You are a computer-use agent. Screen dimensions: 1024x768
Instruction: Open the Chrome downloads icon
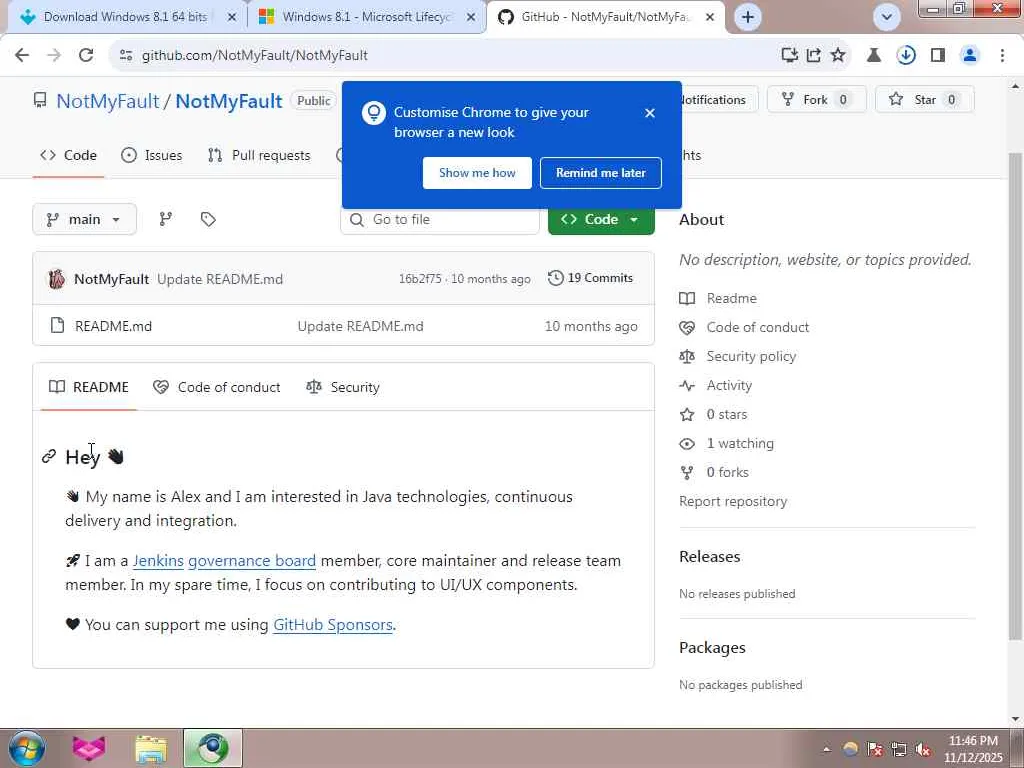pos(906,56)
